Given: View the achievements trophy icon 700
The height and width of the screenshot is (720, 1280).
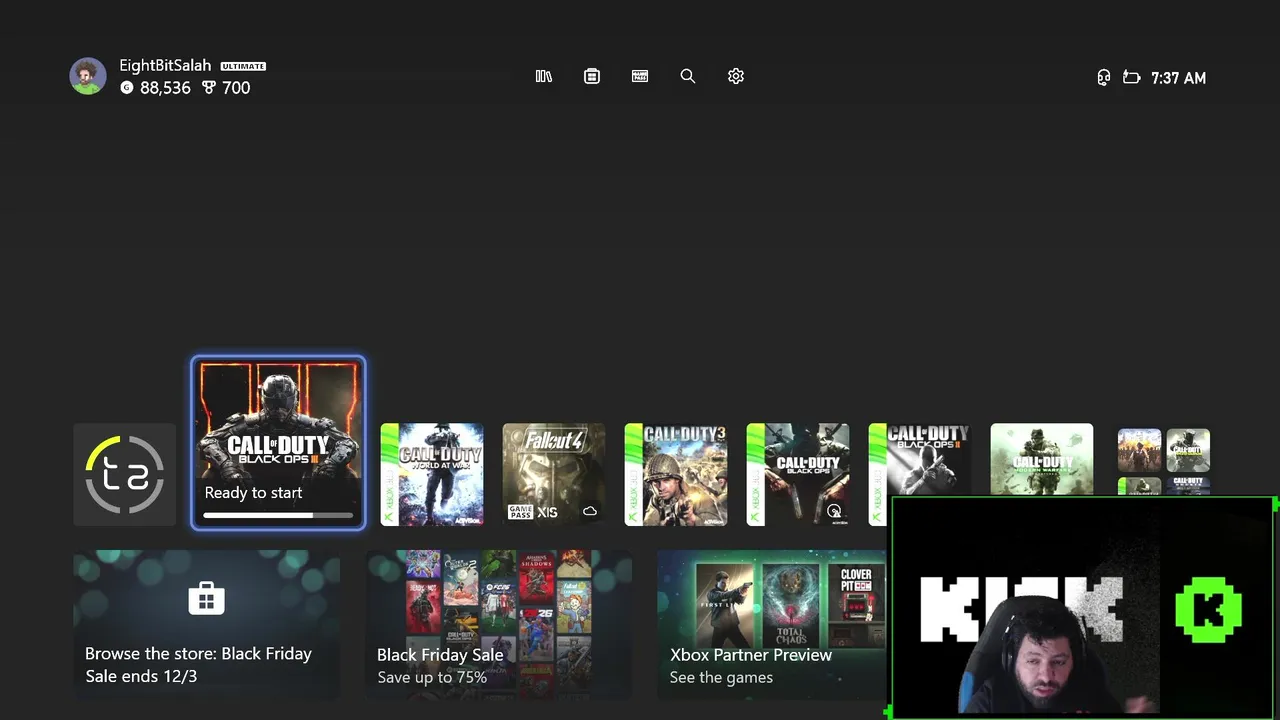Looking at the screenshot, I should [209, 88].
